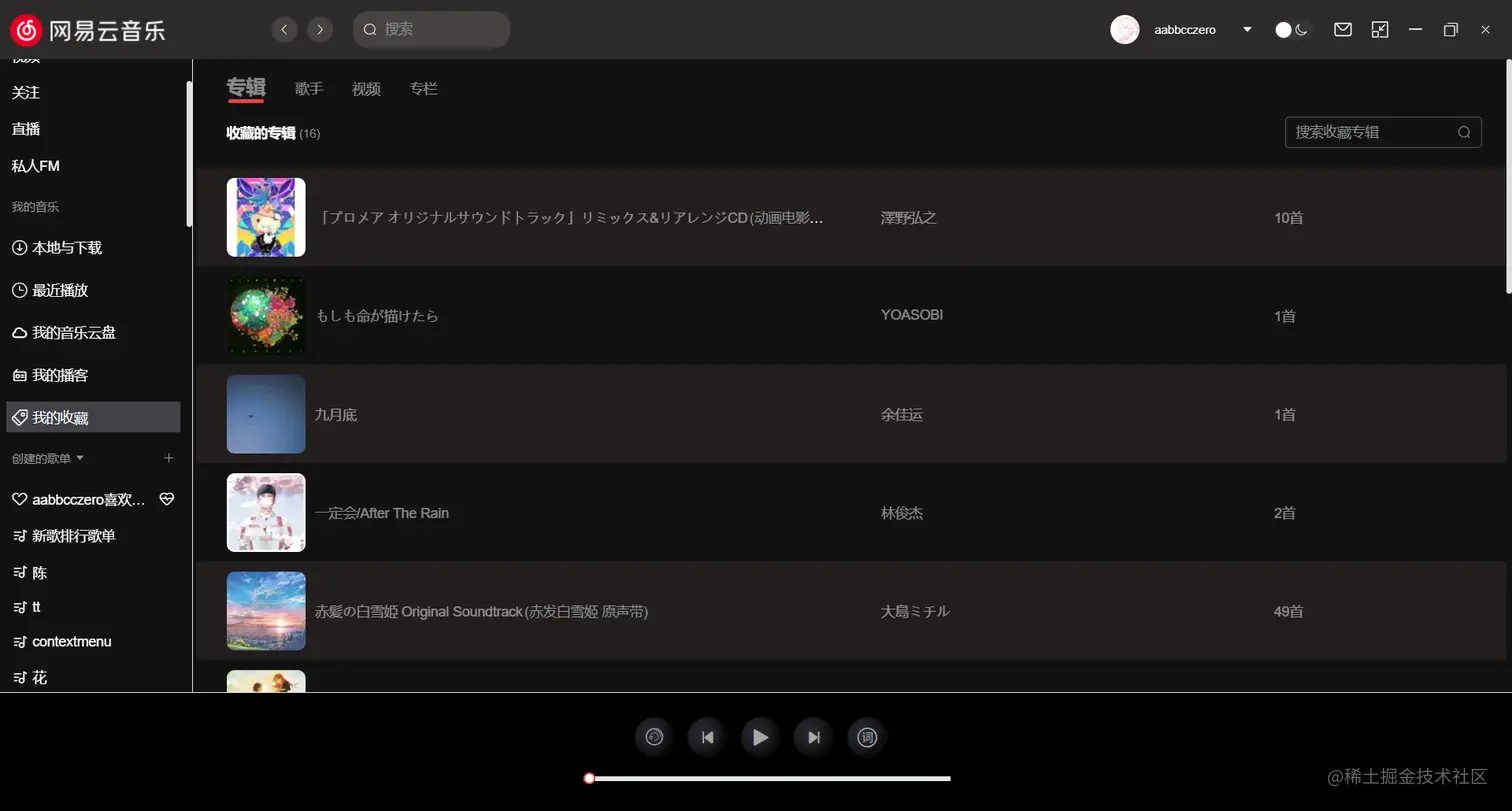Click artist YOASOBI

point(912,315)
